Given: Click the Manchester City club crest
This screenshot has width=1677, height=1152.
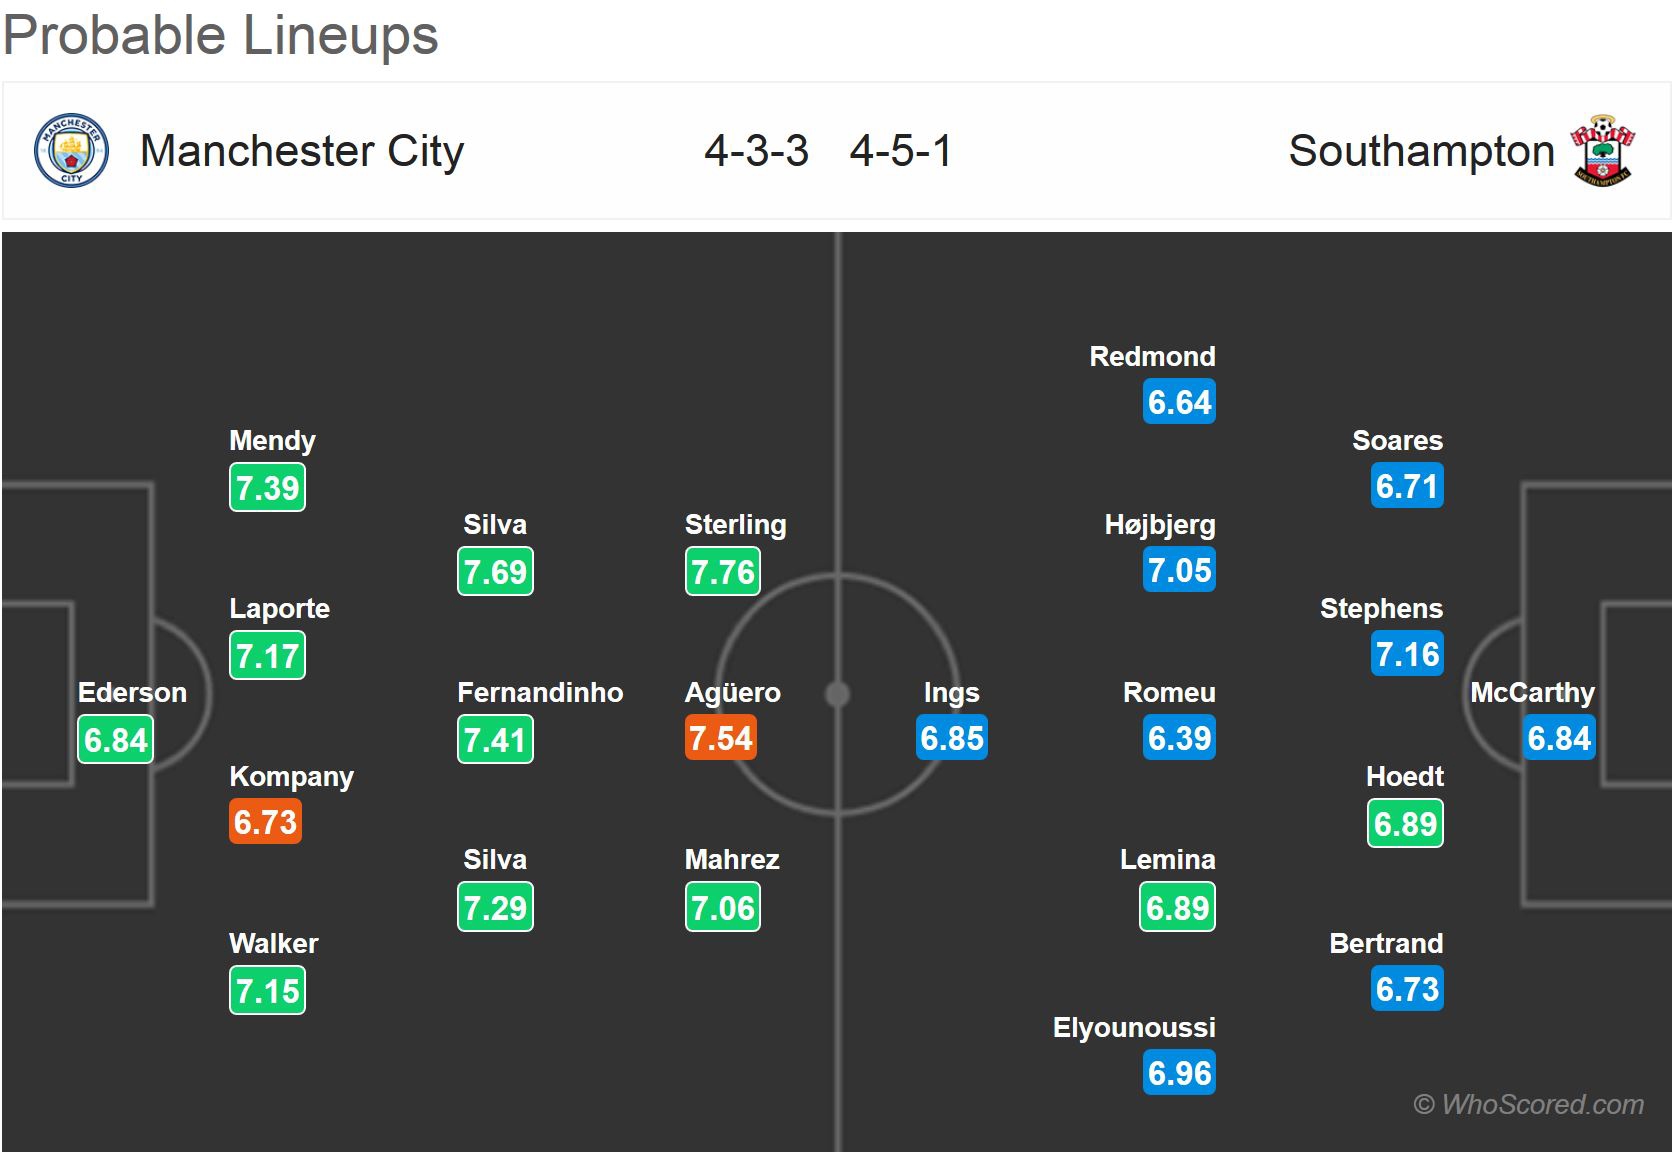Looking at the screenshot, I should coord(71,151).
